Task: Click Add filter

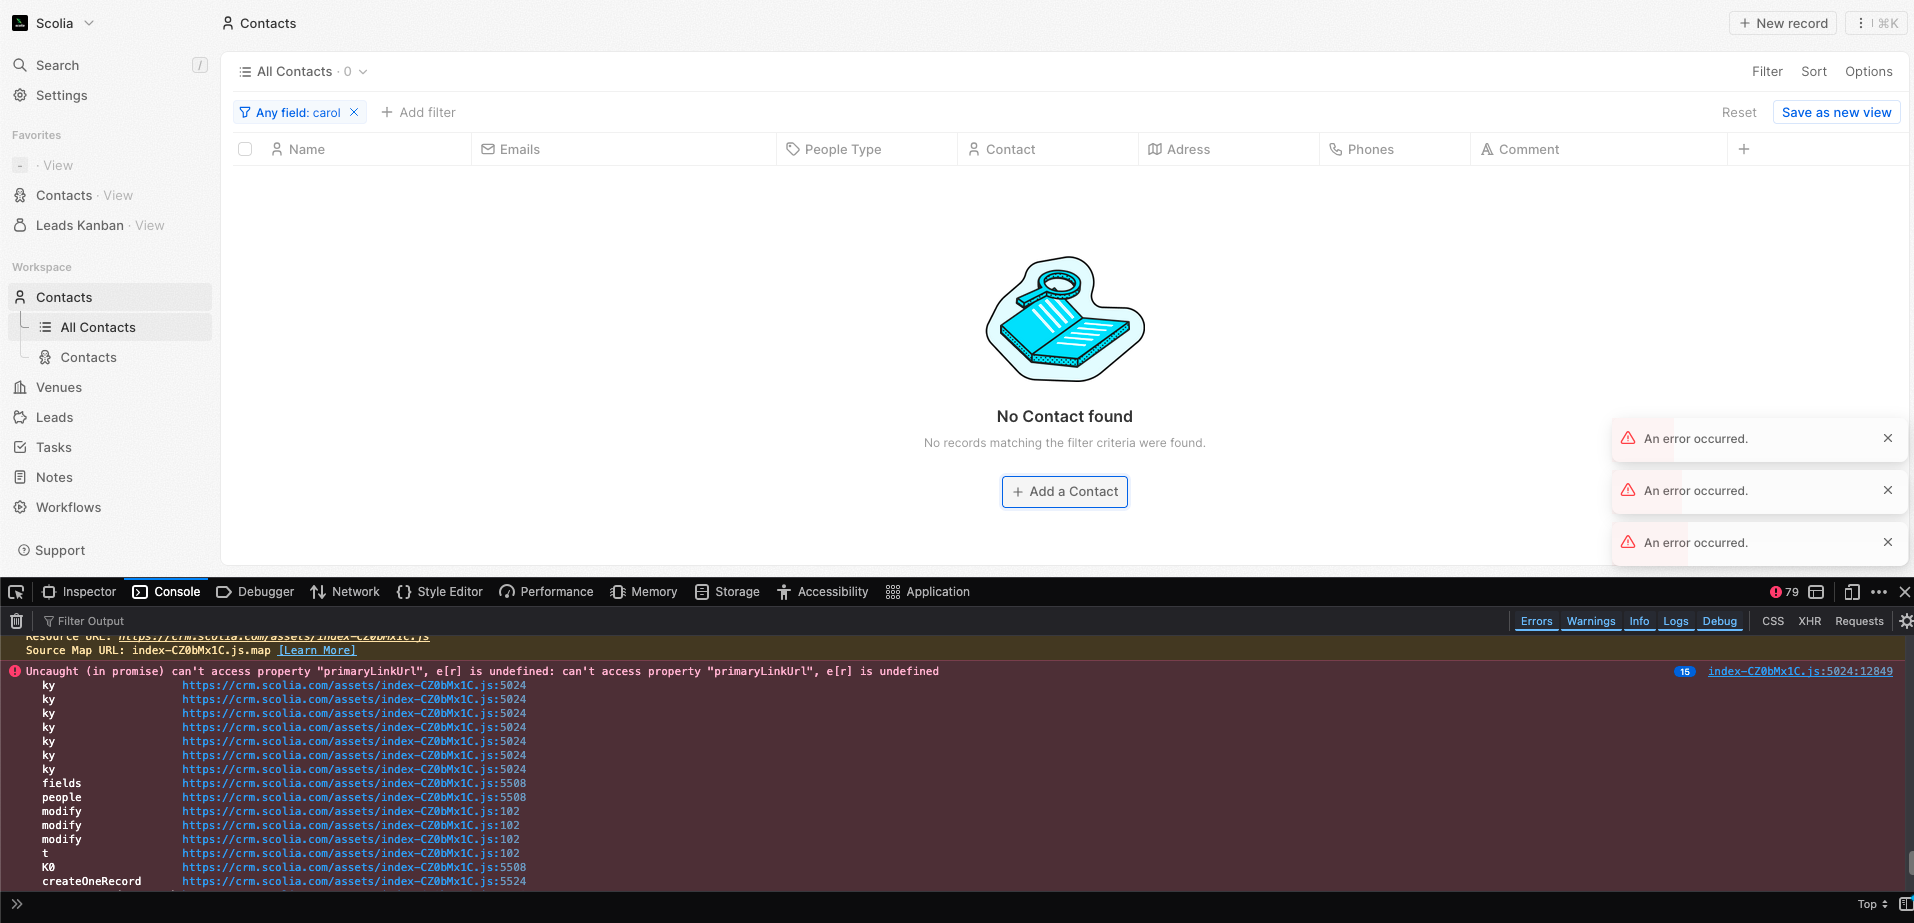Action: point(418,112)
